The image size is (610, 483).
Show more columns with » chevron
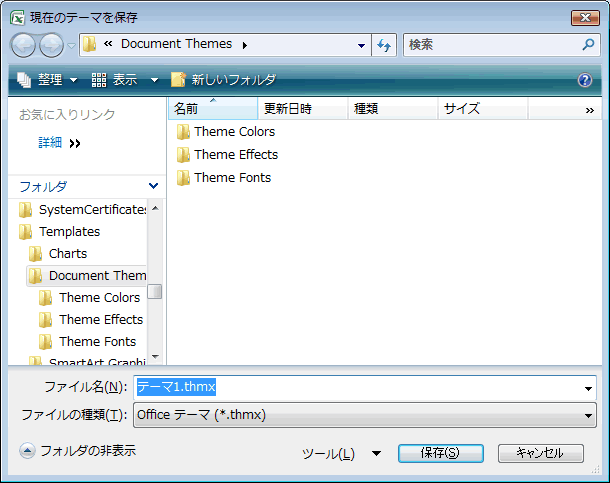tap(589, 110)
